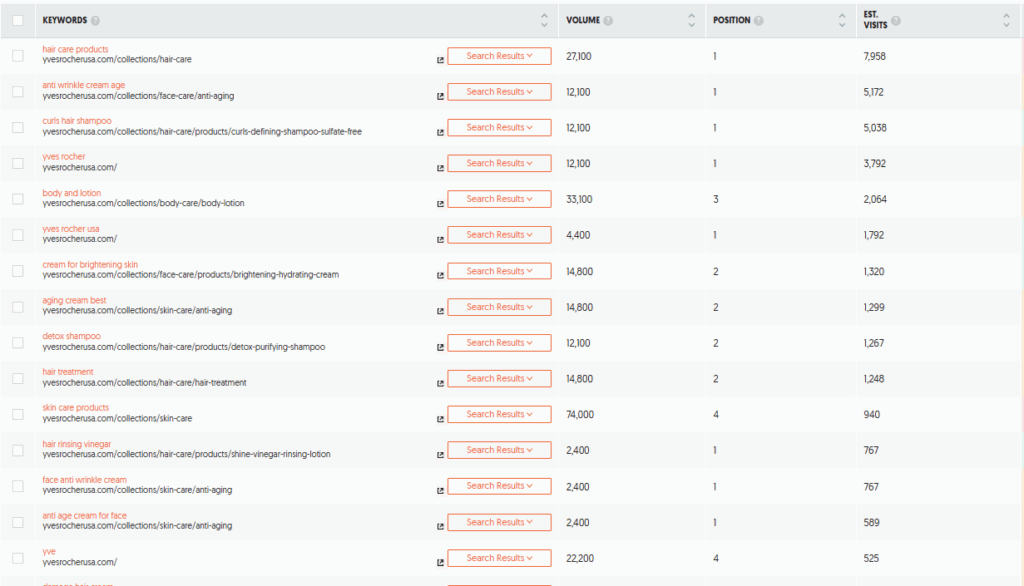Select volume value 33,100

(x=579, y=199)
